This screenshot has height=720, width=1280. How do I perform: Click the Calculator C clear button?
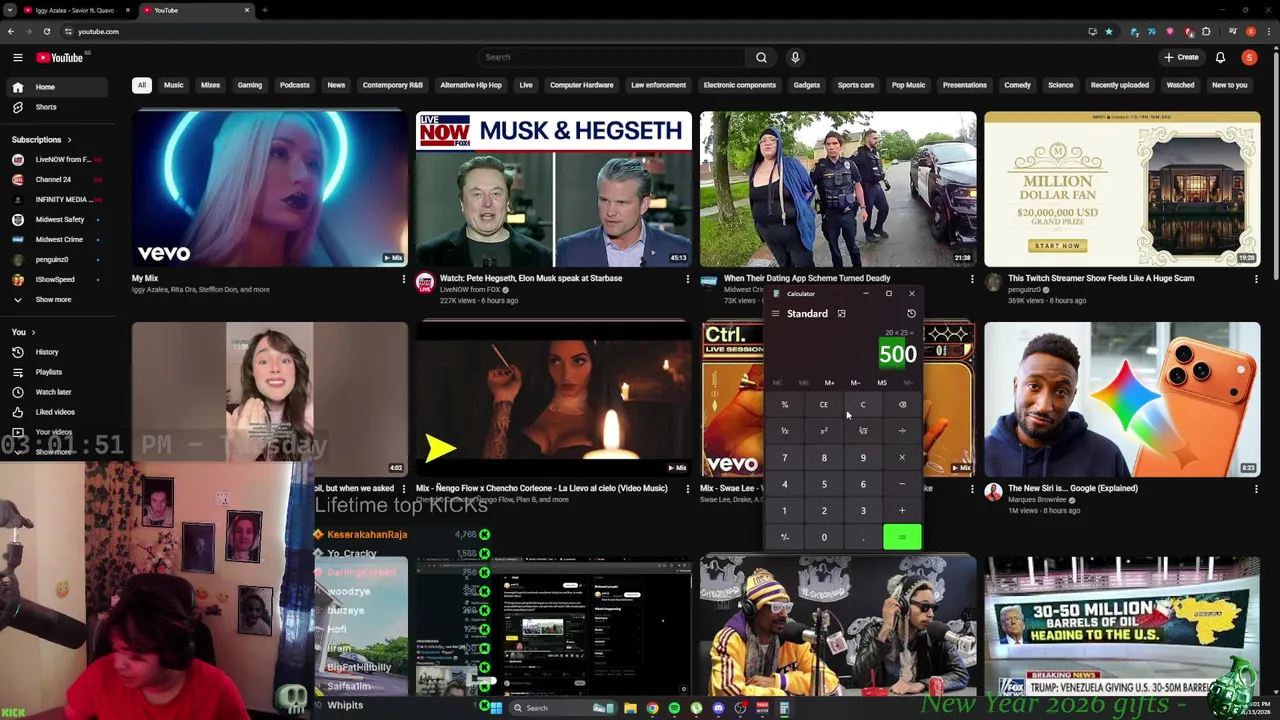(x=863, y=405)
